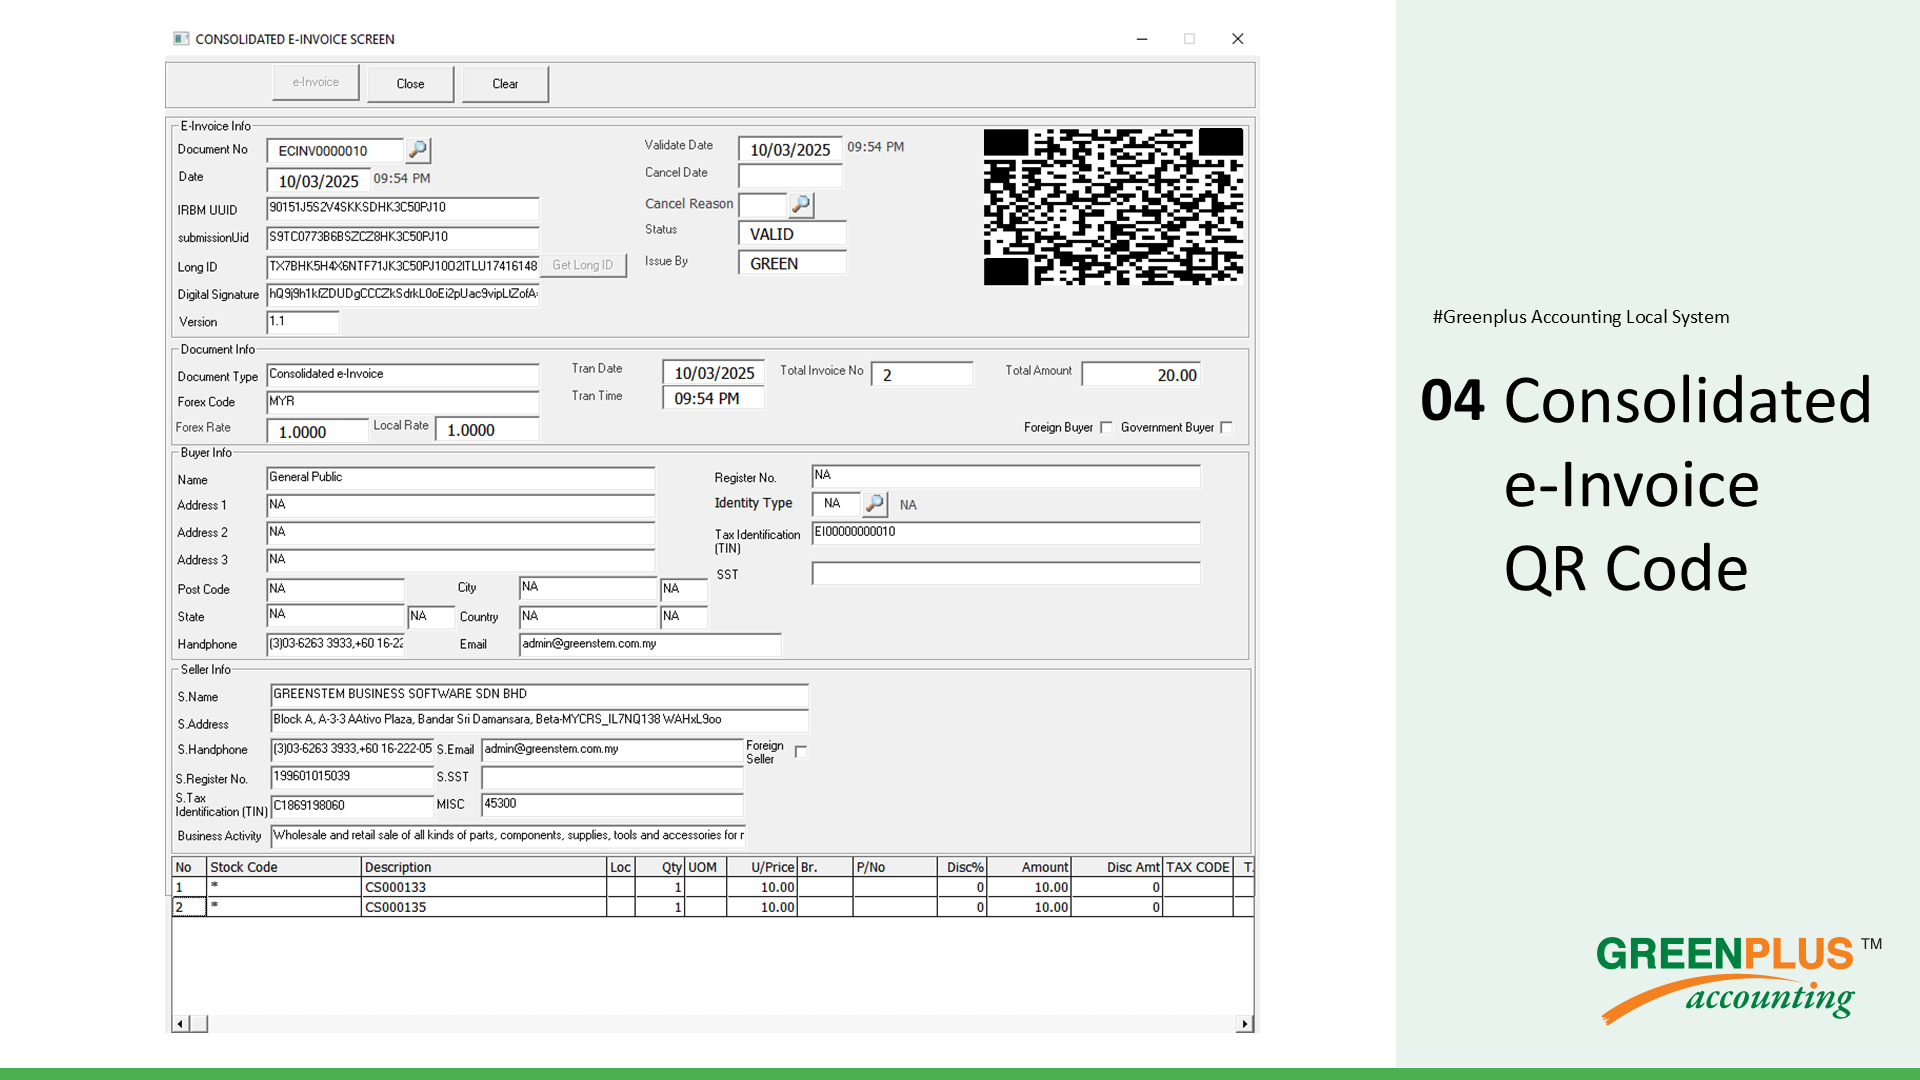Image resolution: width=1920 pixels, height=1080 pixels.
Task: Click the Get Long ID button
Action: click(x=583, y=266)
